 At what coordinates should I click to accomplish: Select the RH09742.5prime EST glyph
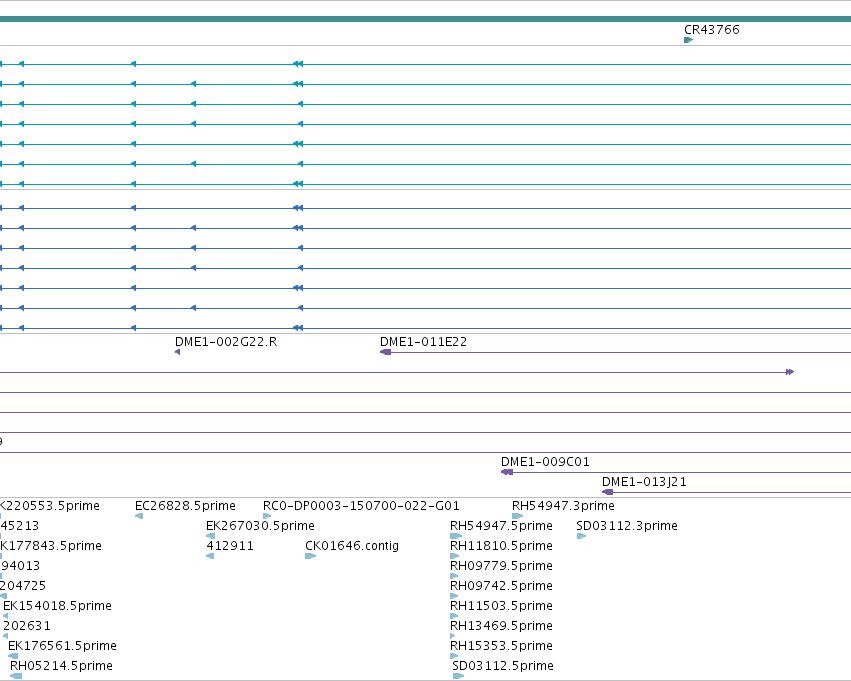click(x=455, y=596)
